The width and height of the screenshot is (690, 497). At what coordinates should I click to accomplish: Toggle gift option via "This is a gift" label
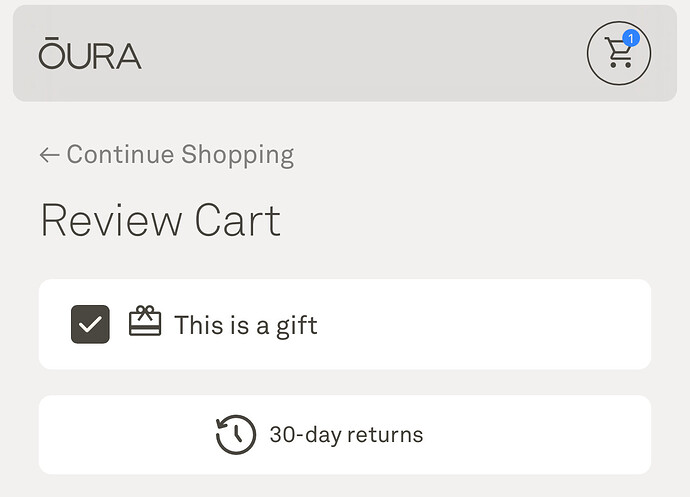click(245, 325)
